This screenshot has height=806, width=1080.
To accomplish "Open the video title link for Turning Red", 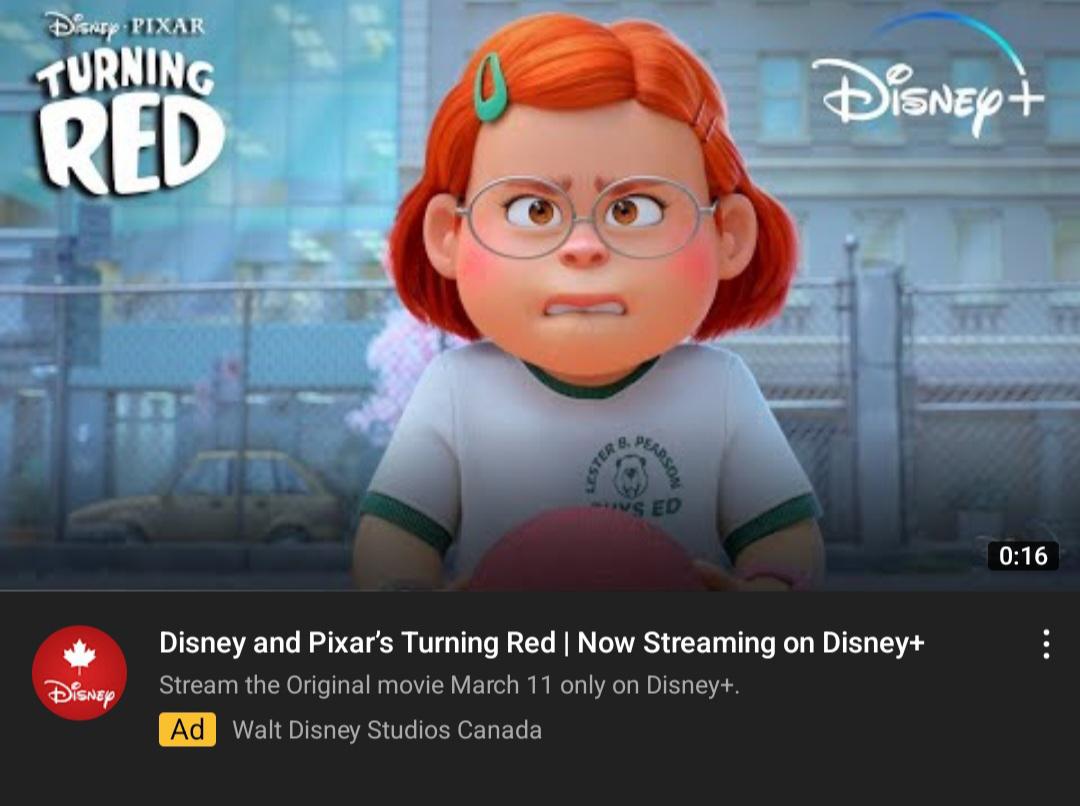I will 542,645.
